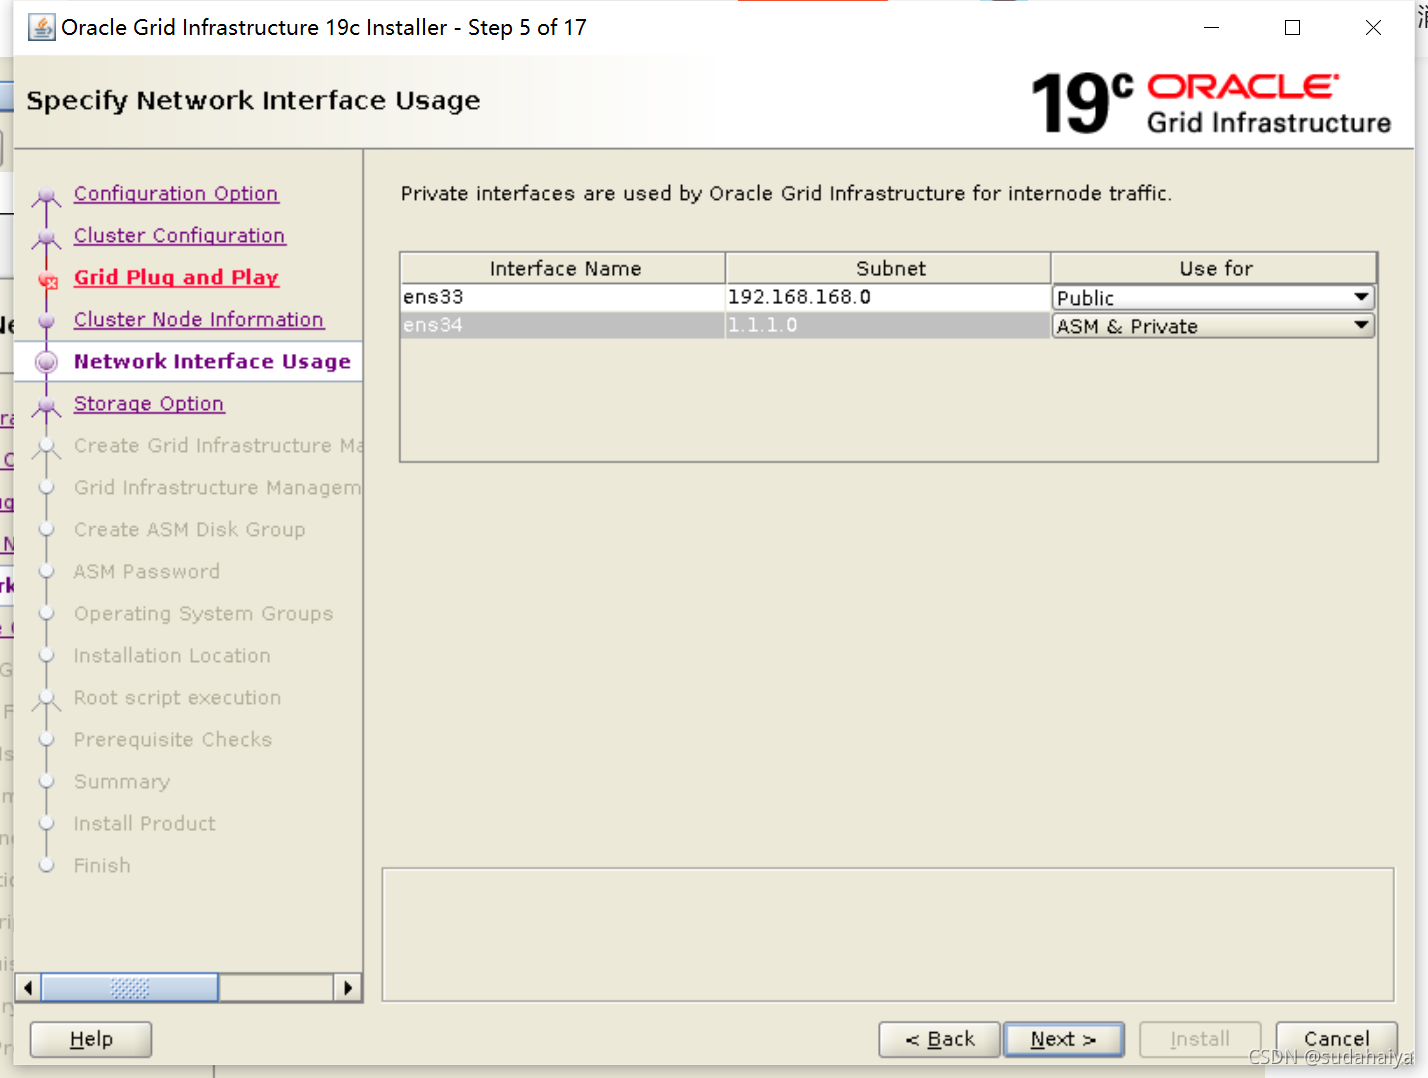Click the message area box at bottom
Image resolution: width=1428 pixels, height=1078 pixels.
point(888,935)
